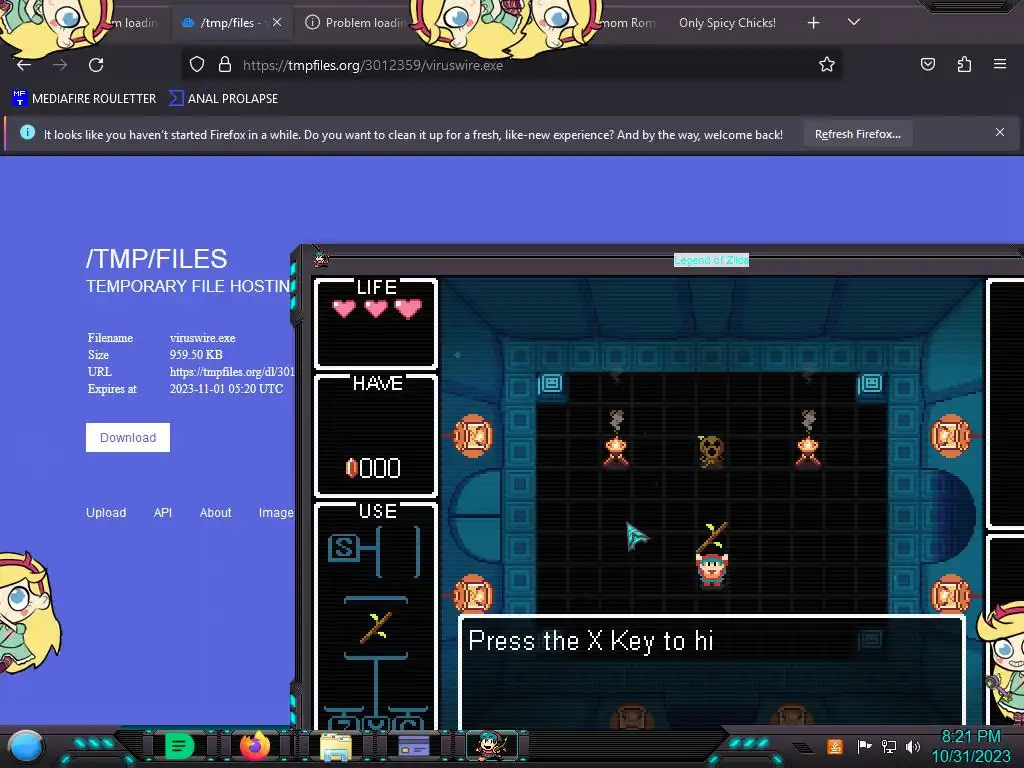The height and width of the screenshot is (768, 1024).
Task: Select the 959.50 KB size value
Action: point(196,355)
